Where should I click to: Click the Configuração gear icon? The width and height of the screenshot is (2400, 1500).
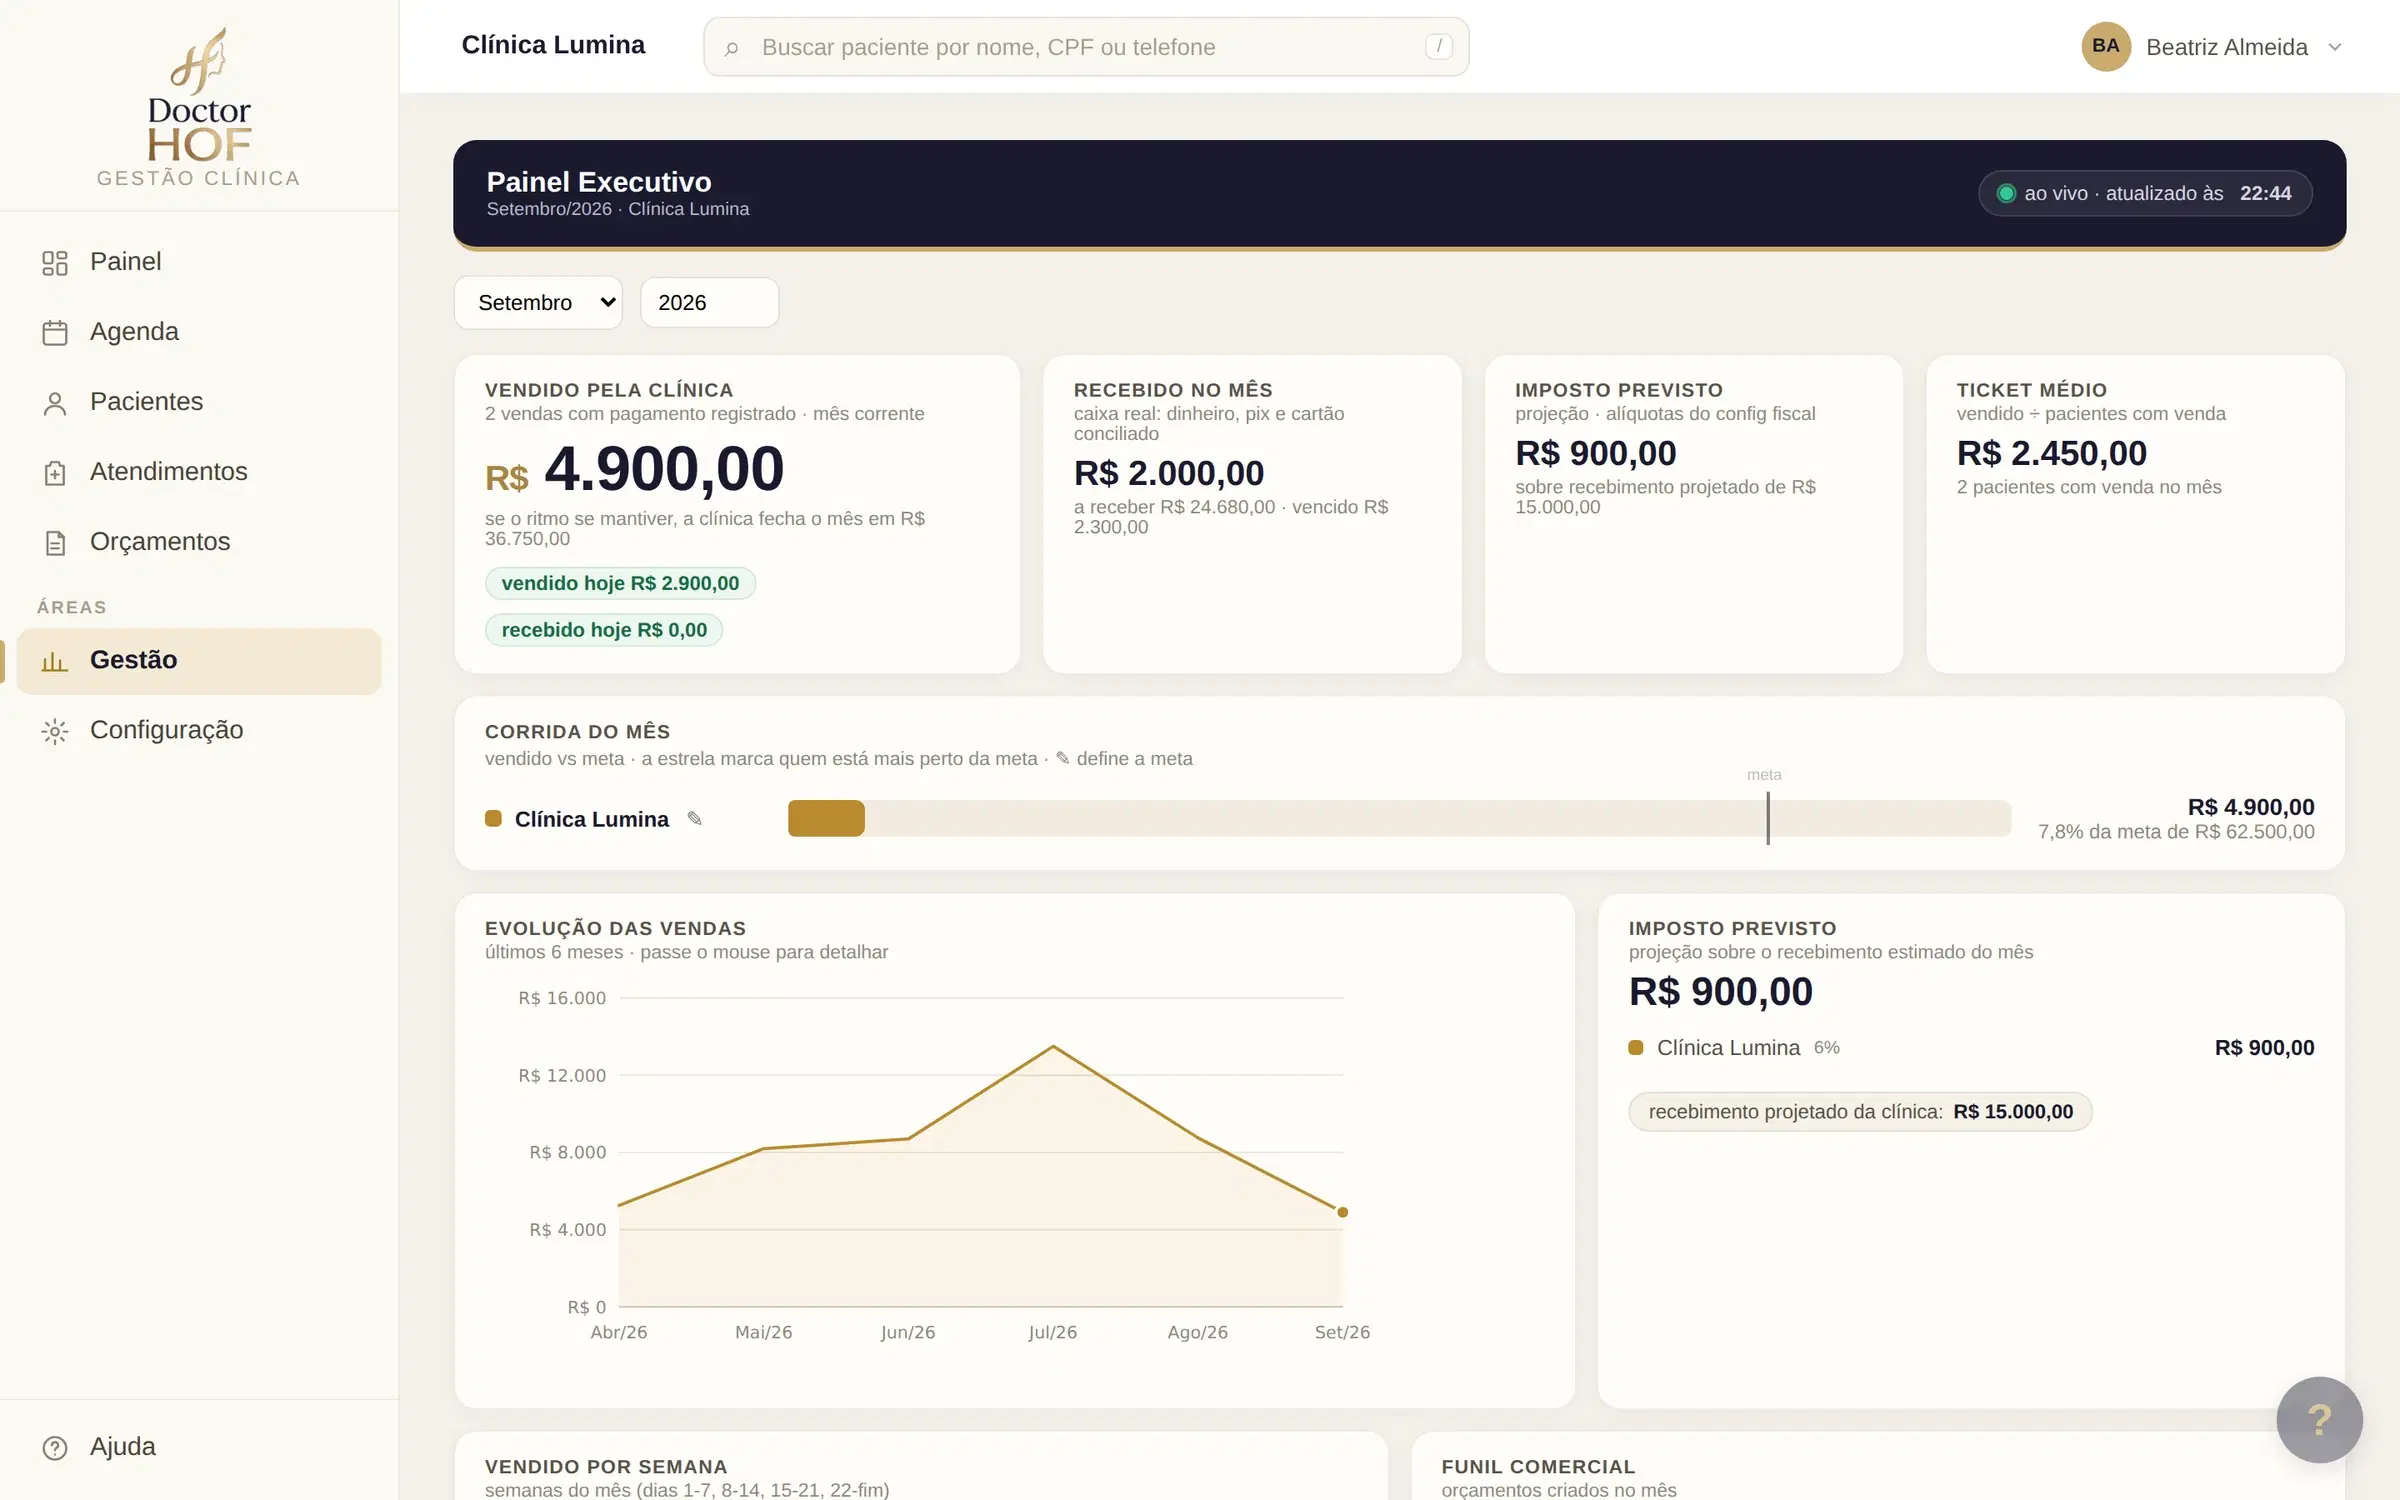(x=55, y=731)
